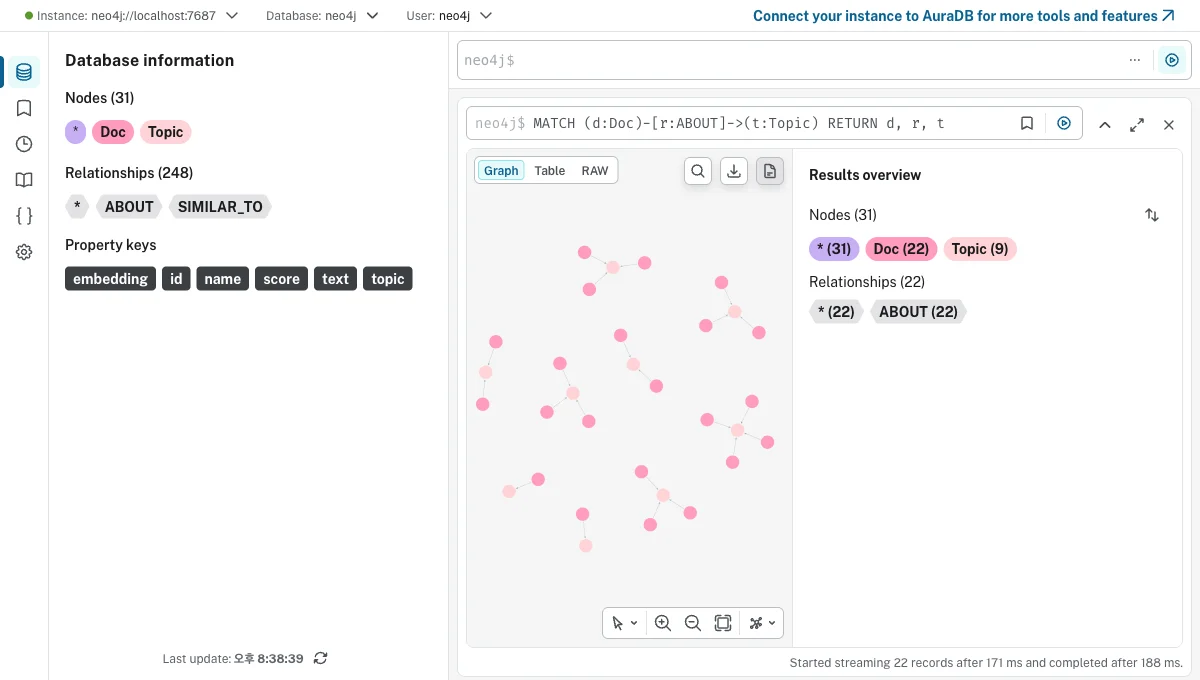Select Topic node linked to four Docs

click(738, 430)
